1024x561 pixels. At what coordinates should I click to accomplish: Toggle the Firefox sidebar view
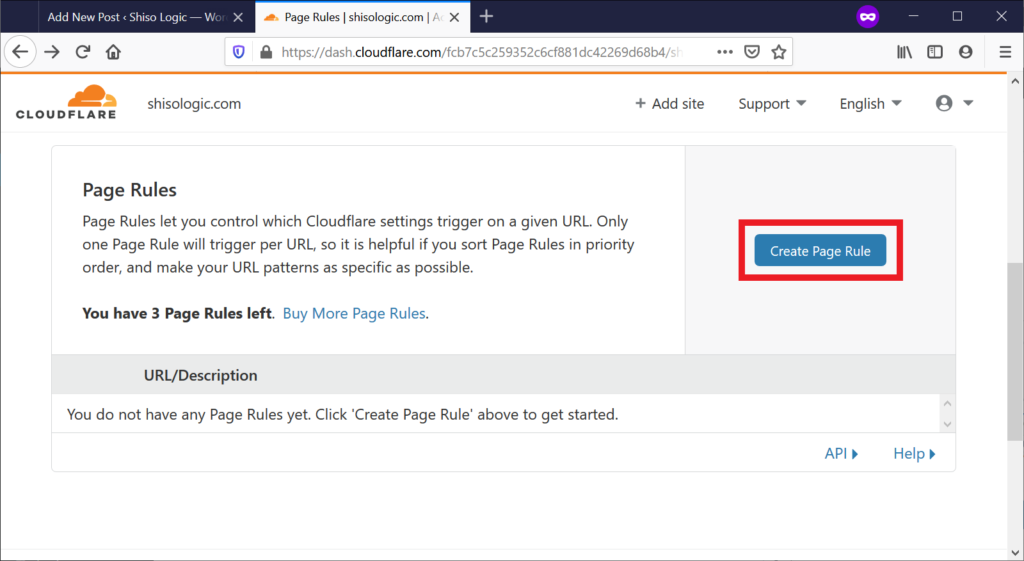coord(935,52)
